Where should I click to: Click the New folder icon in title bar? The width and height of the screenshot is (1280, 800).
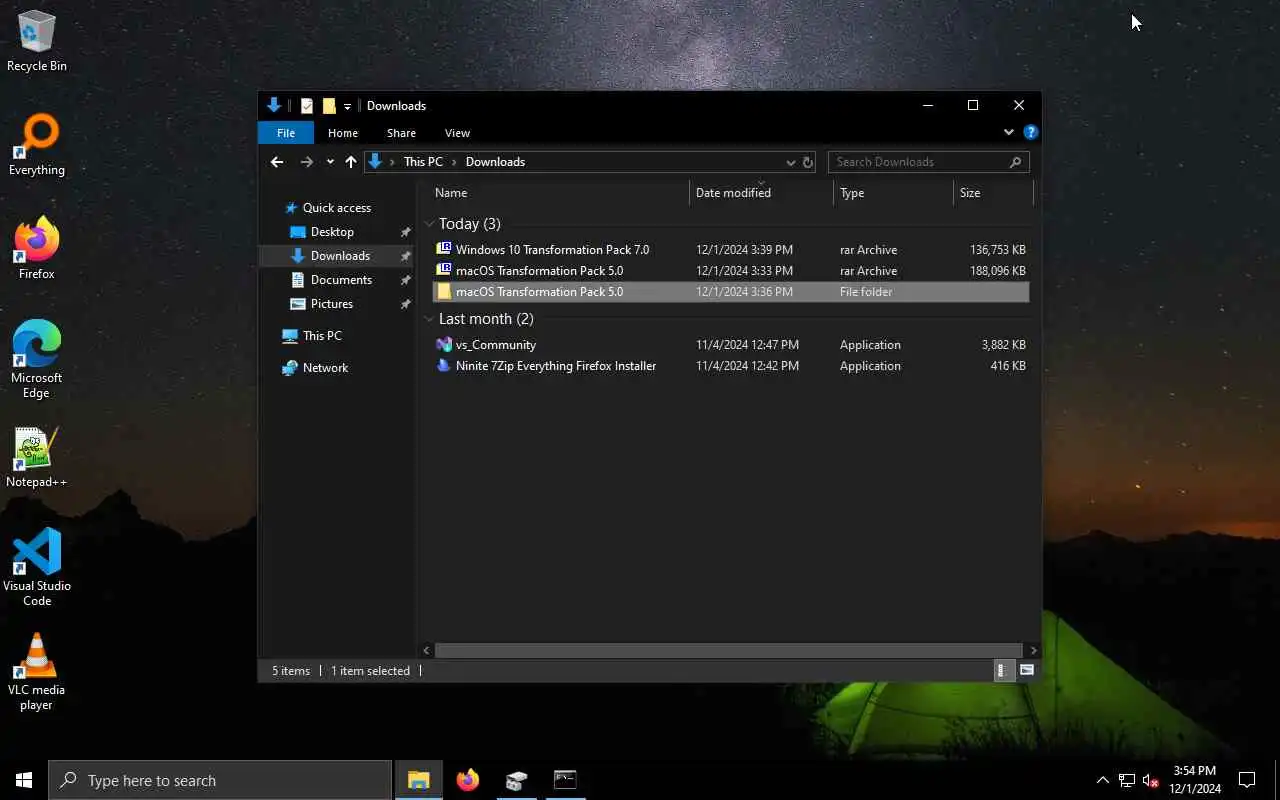click(329, 106)
